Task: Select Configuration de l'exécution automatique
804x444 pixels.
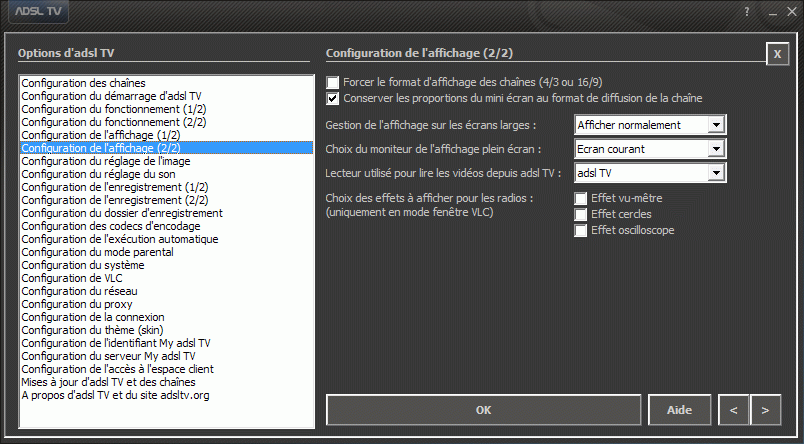Action: (167, 239)
